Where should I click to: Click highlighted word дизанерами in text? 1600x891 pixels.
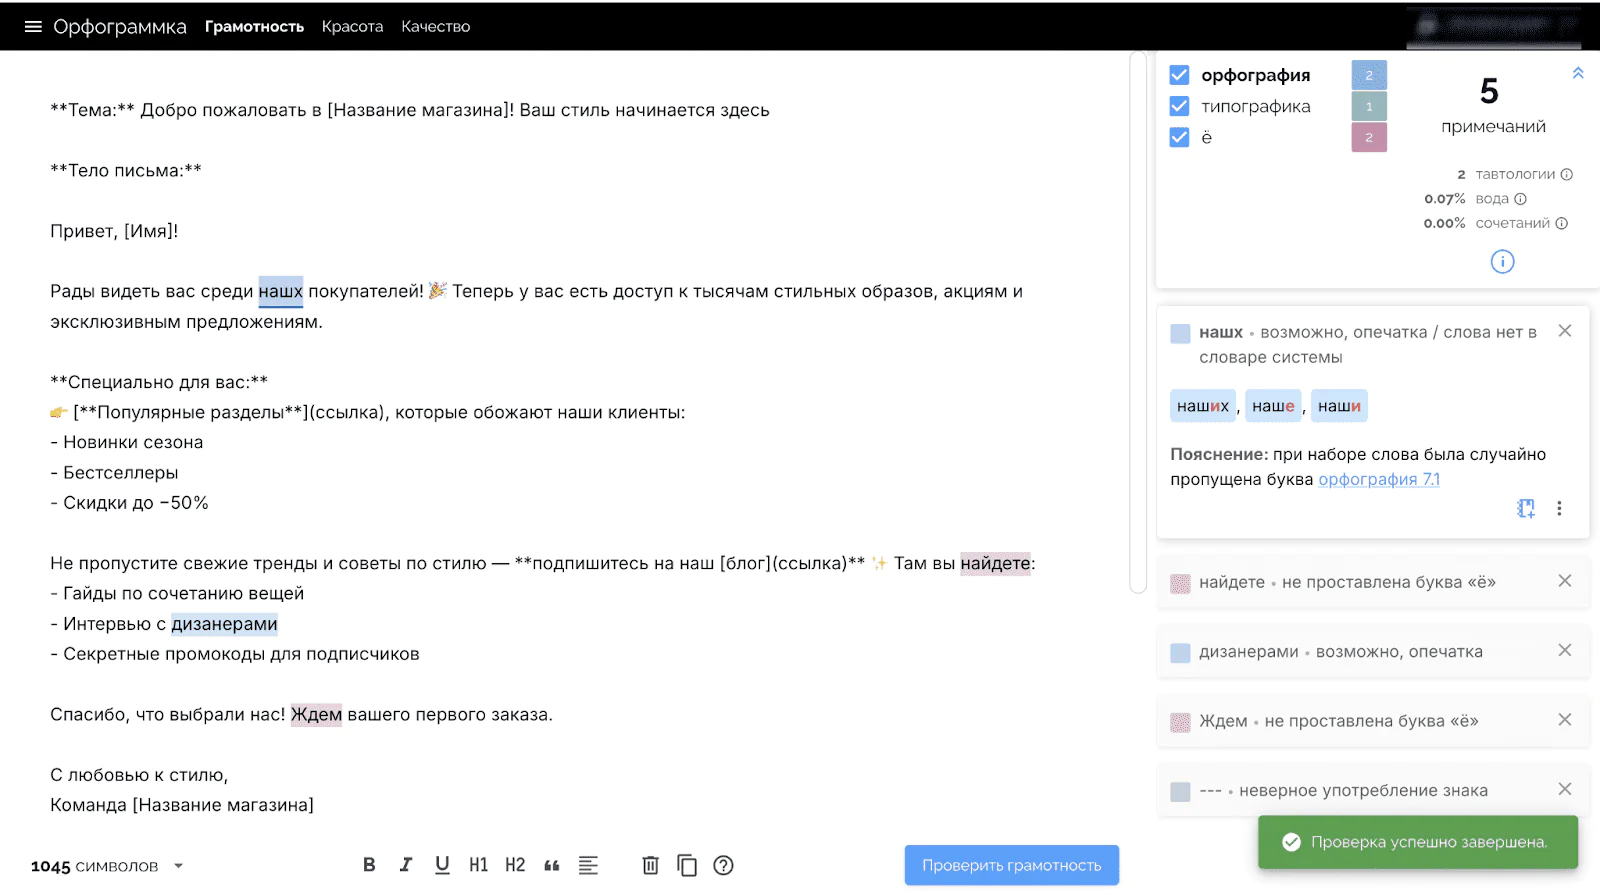[224, 624]
